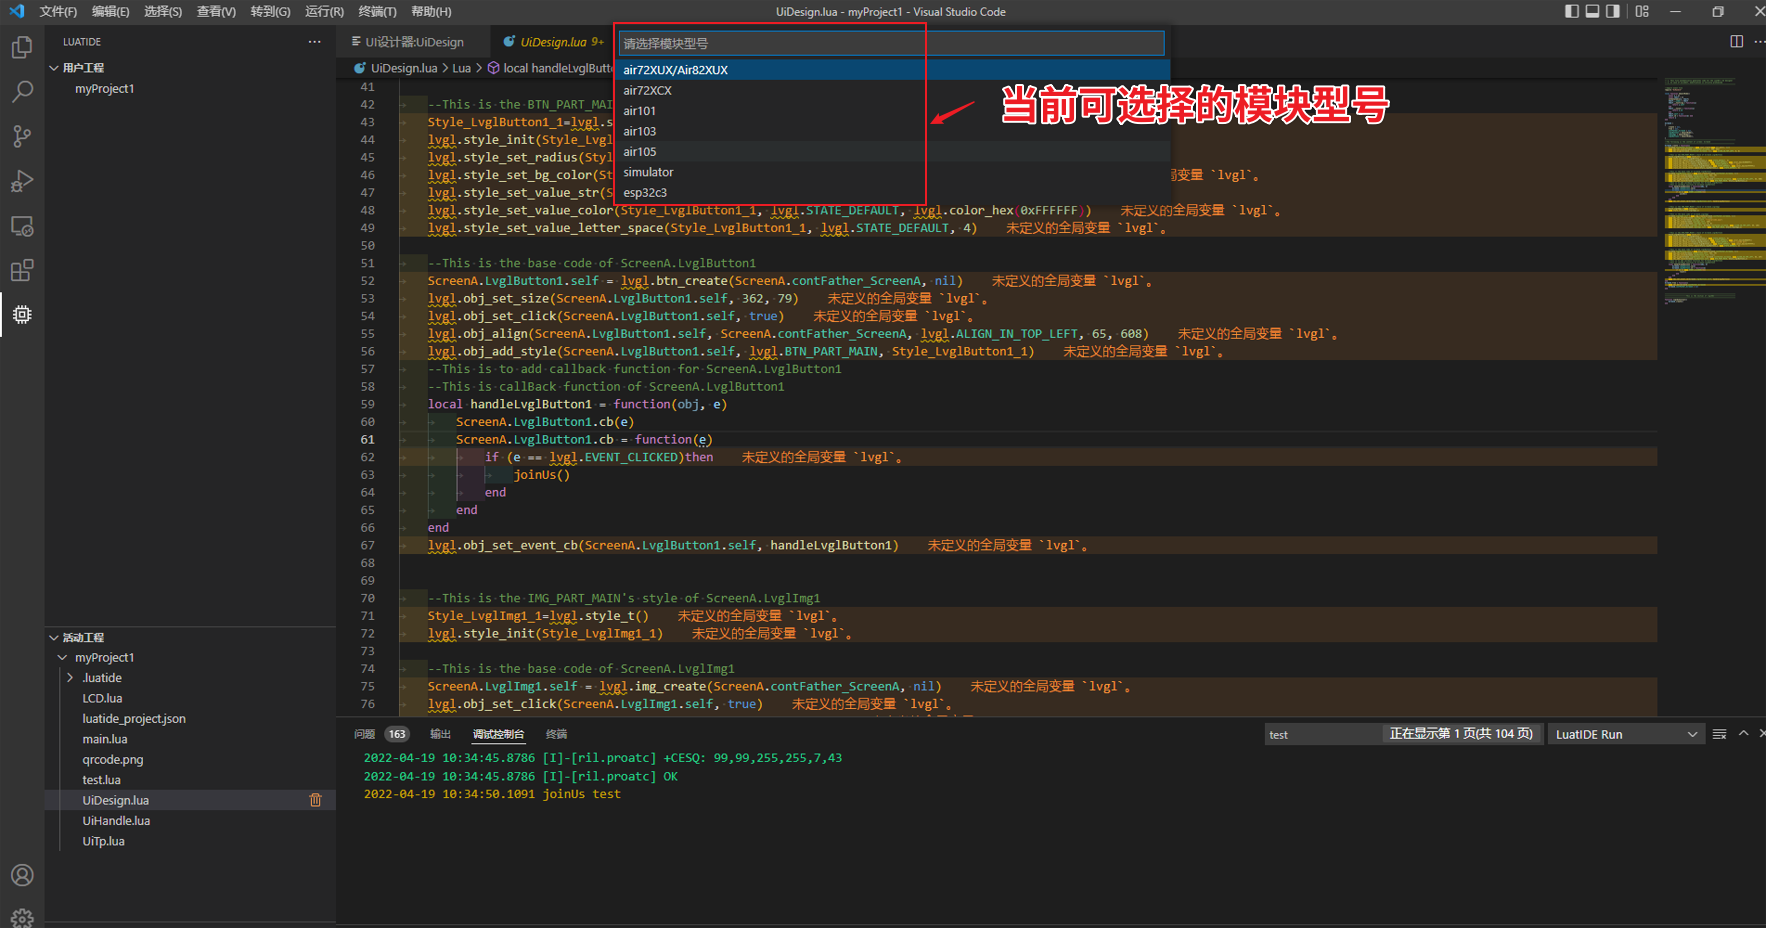Open the Run and Debug view icon
The width and height of the screenshot is (1766, 928).
(22, 181)
